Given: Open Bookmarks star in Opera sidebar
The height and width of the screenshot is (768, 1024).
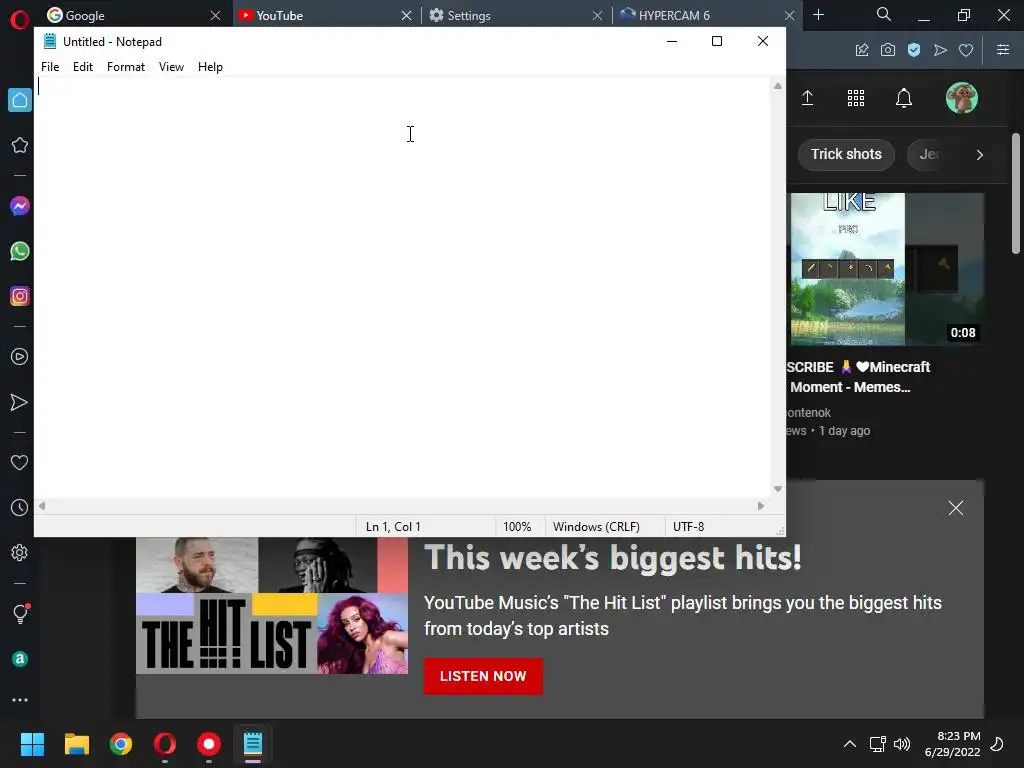Looking at the screenshot, I should (x=20, y=145).
